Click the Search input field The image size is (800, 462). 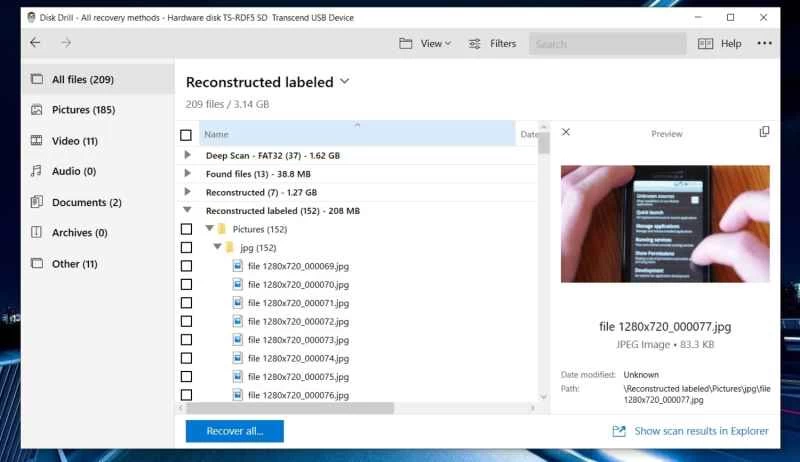pos(607,44)
